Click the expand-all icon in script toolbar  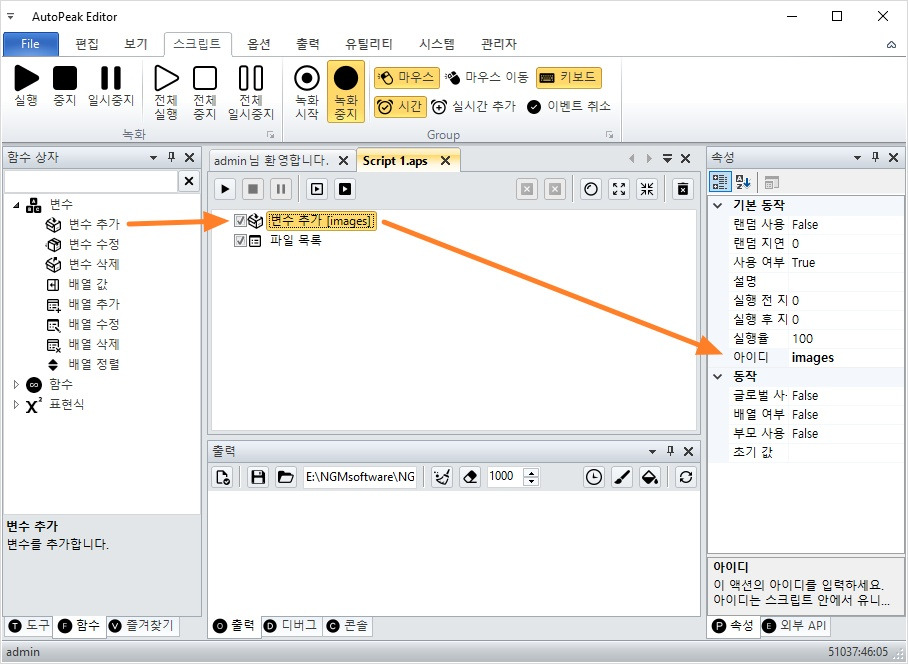[619, 189]
